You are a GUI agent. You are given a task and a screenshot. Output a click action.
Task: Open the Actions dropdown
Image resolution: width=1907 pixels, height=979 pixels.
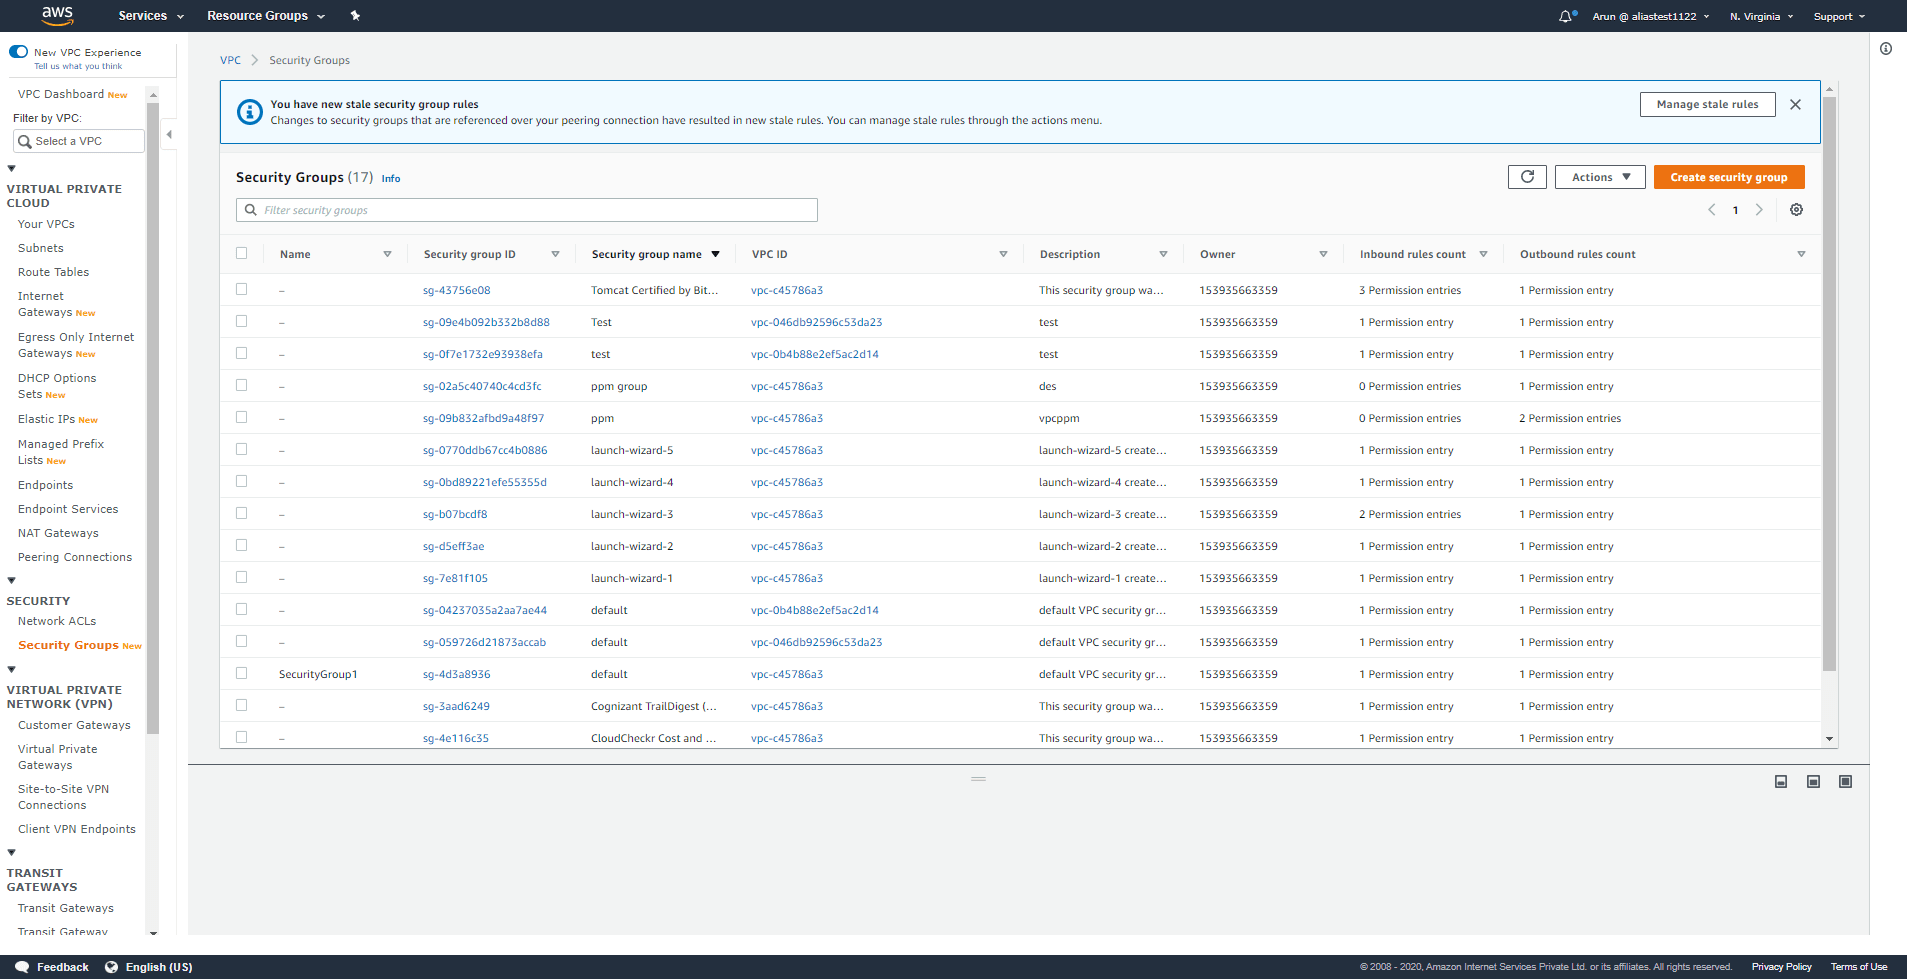1599,176
